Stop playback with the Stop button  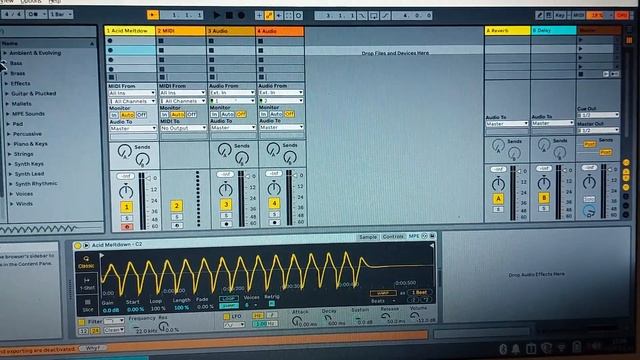pos(229,15)
